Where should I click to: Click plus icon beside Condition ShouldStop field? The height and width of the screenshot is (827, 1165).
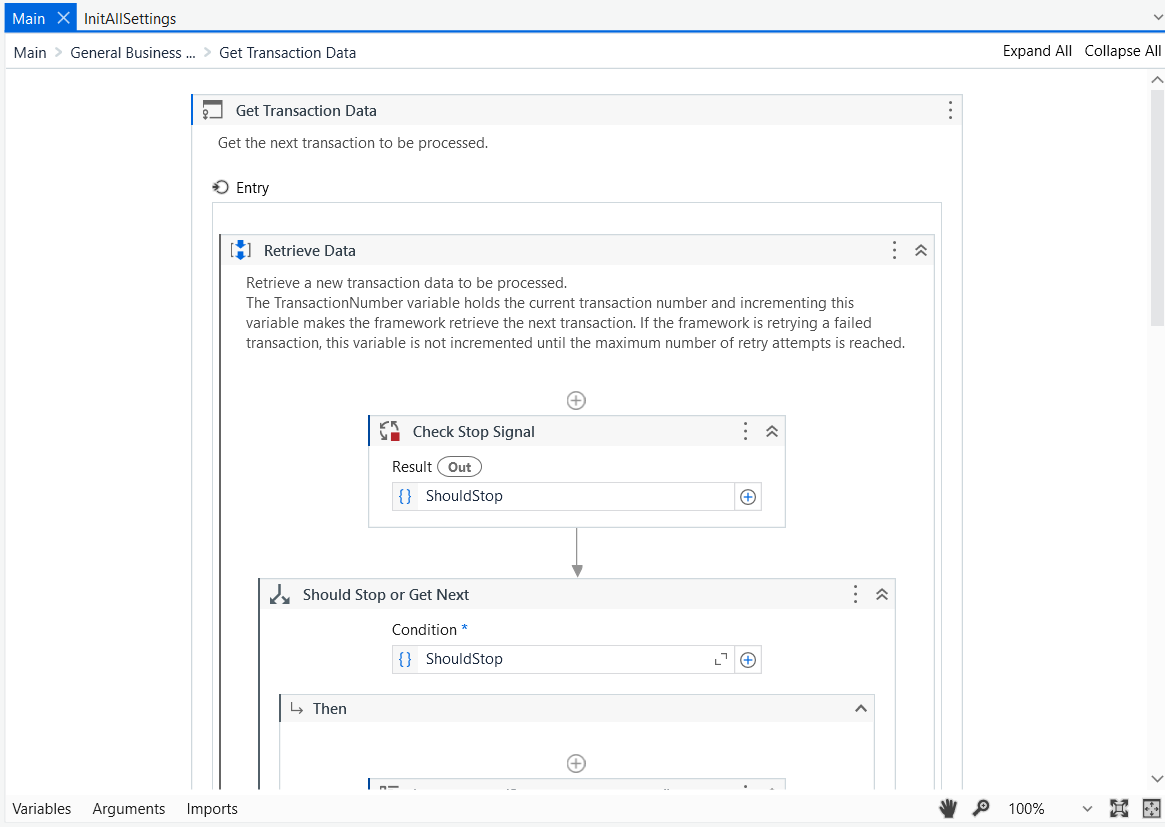tap(747, 659)
